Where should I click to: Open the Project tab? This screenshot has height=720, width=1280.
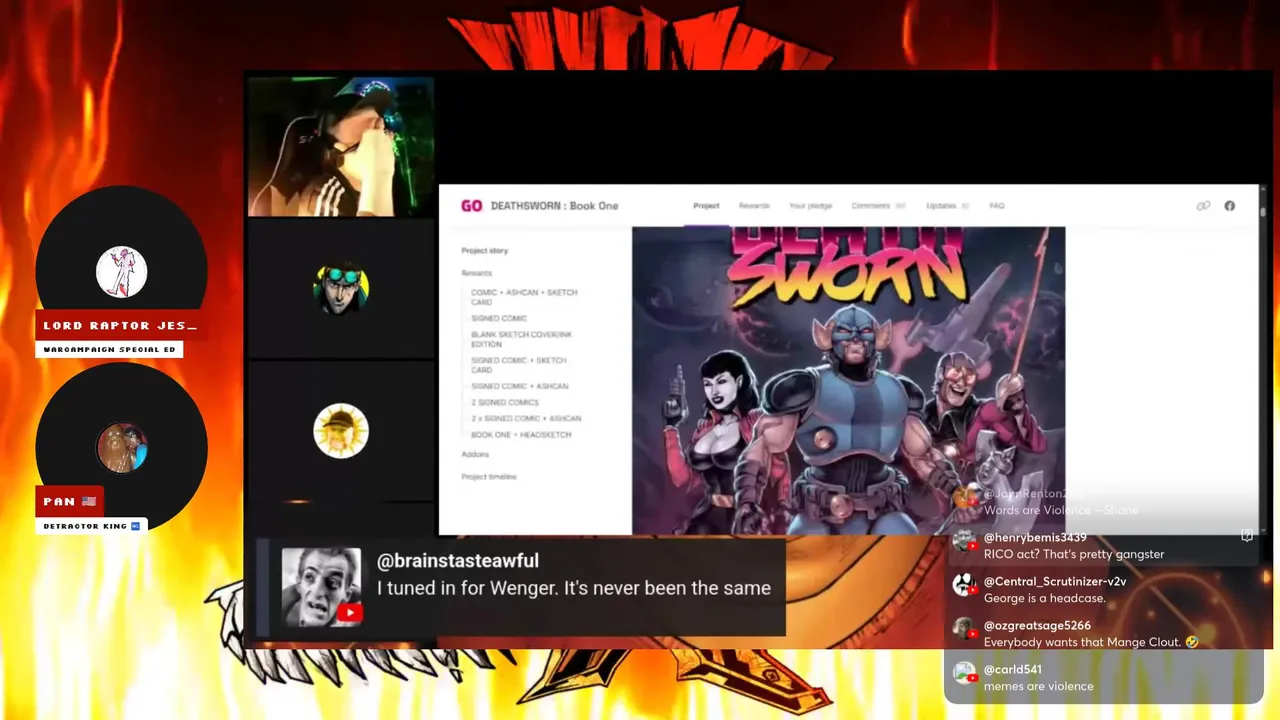point(706,206)
